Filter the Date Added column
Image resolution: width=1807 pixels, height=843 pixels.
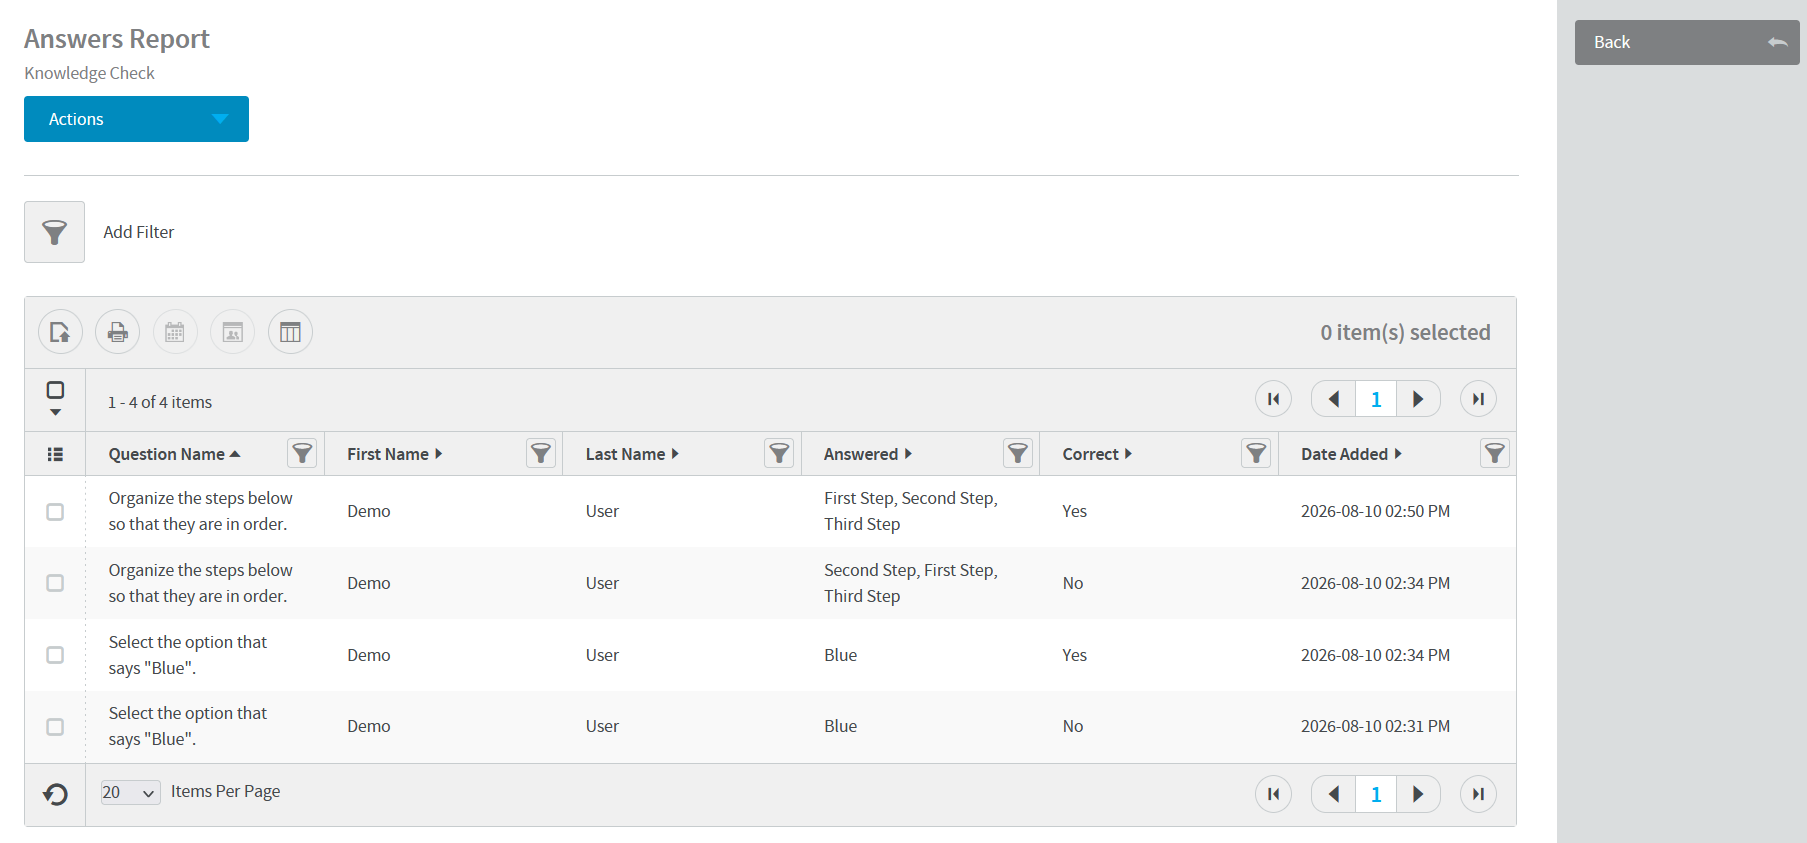click(x=1495, y=454)
